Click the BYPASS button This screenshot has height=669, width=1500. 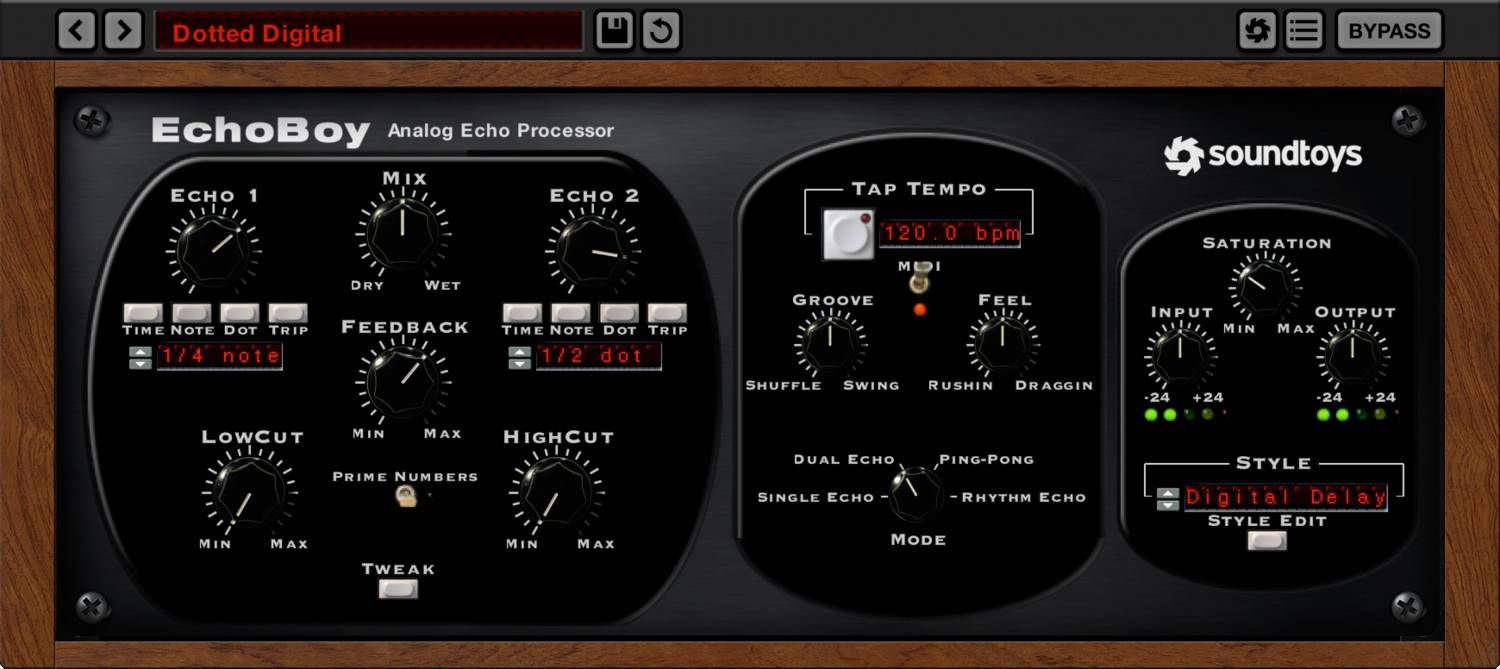tap(1388, 30)
